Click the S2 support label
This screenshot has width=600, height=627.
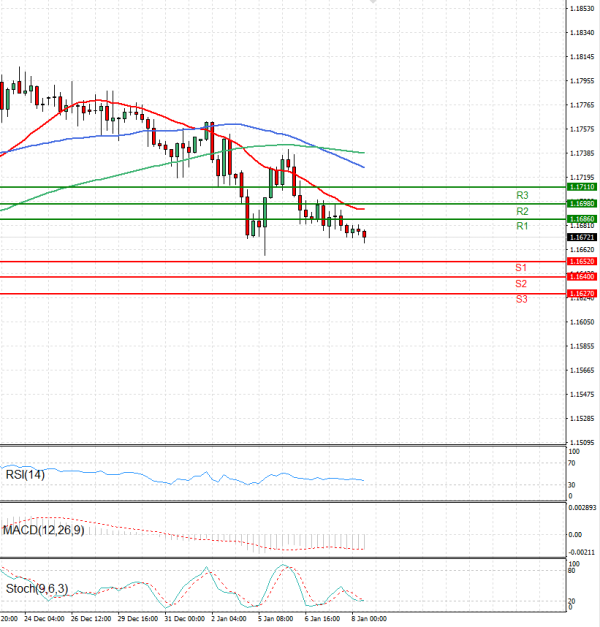(521, 284)
